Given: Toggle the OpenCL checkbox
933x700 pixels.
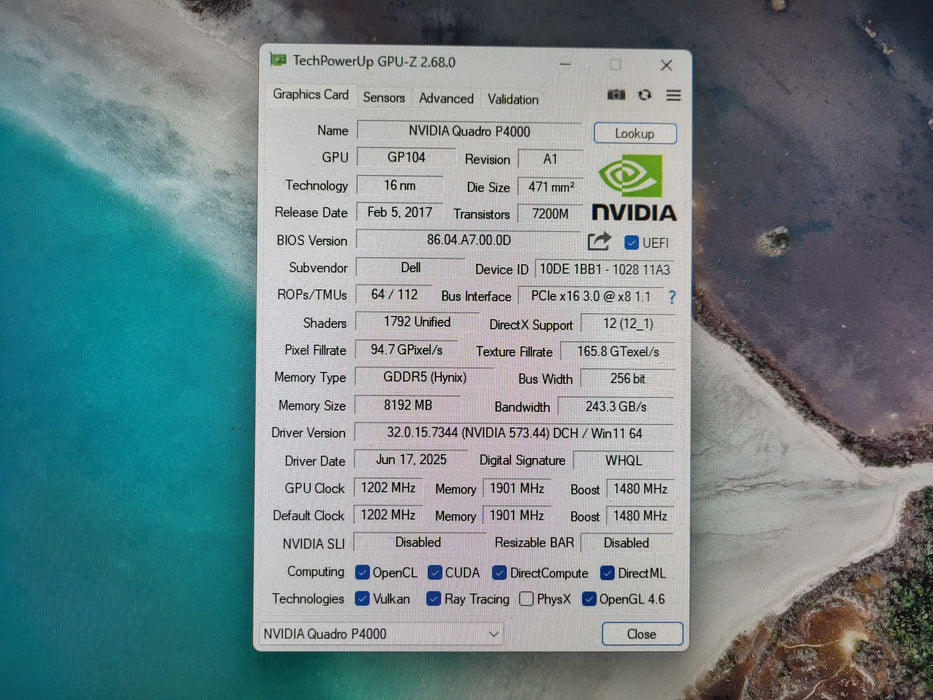Looking at the screenshot, I should (362, 572).
